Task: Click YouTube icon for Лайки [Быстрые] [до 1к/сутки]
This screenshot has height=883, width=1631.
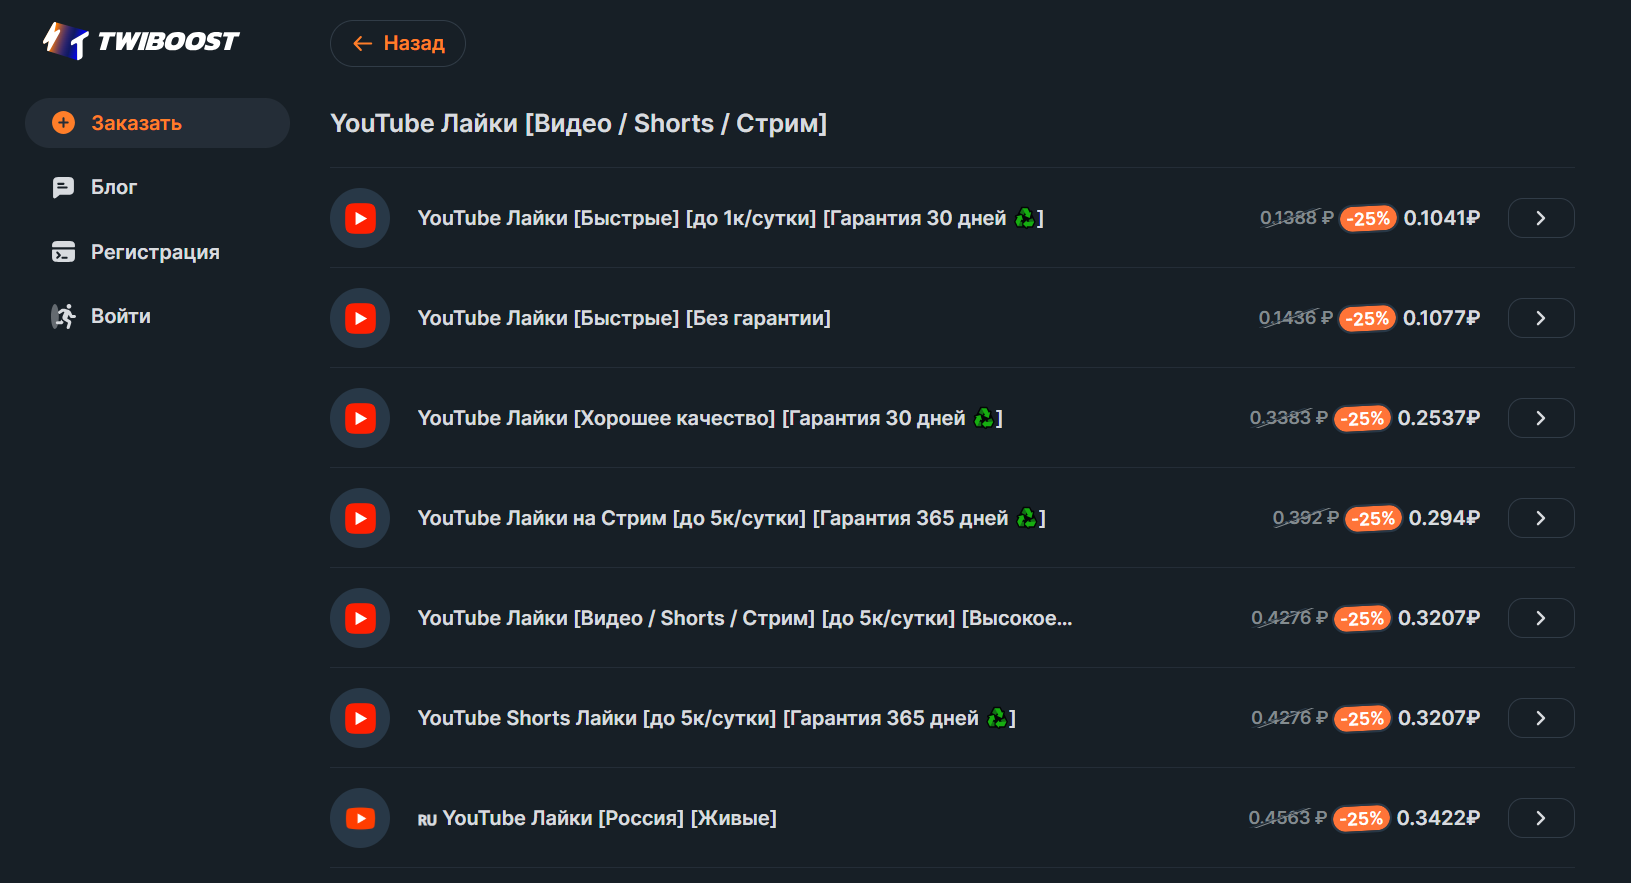Action: point(360,218)
